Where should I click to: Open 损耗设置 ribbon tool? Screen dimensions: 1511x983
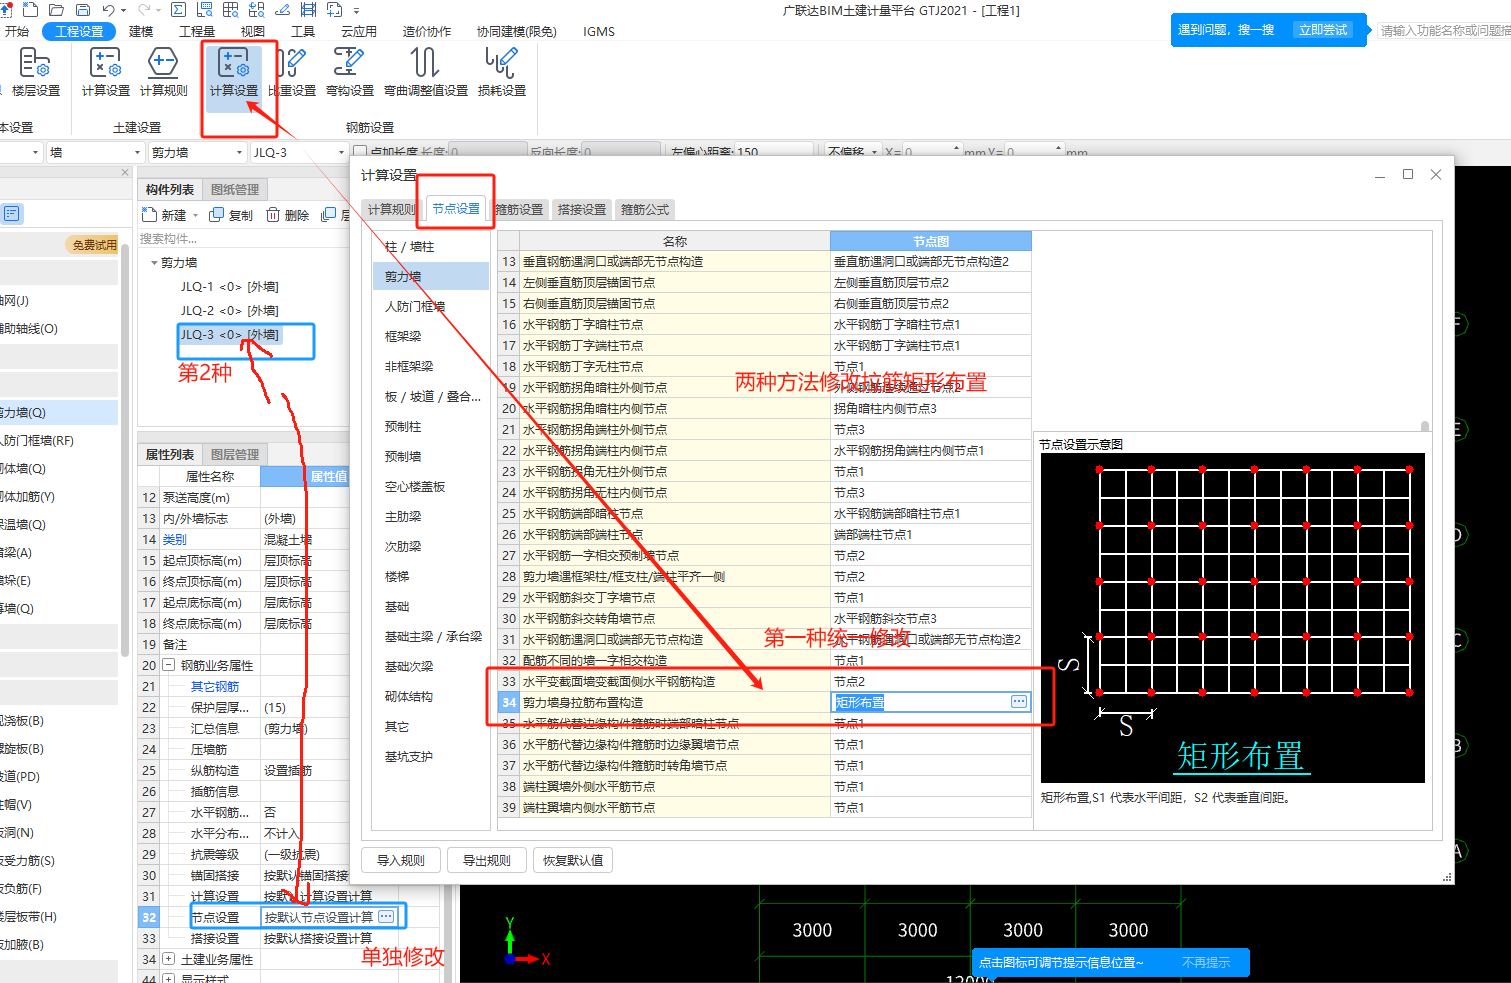coord(501,73)
